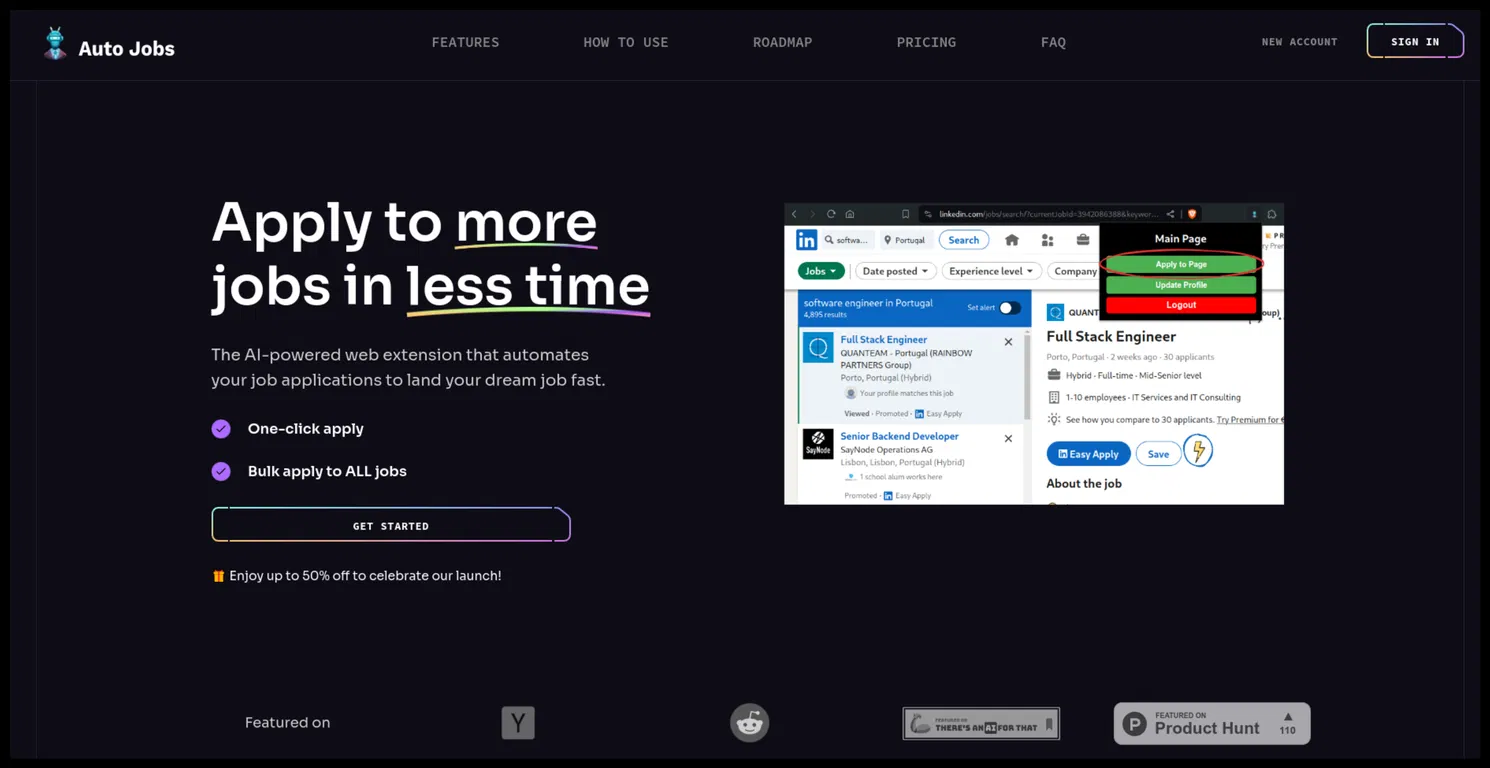Open the Y Combinator featured logo
Image resolution: width=1490 pixels, height=768 pixels.
coord(518,723)
